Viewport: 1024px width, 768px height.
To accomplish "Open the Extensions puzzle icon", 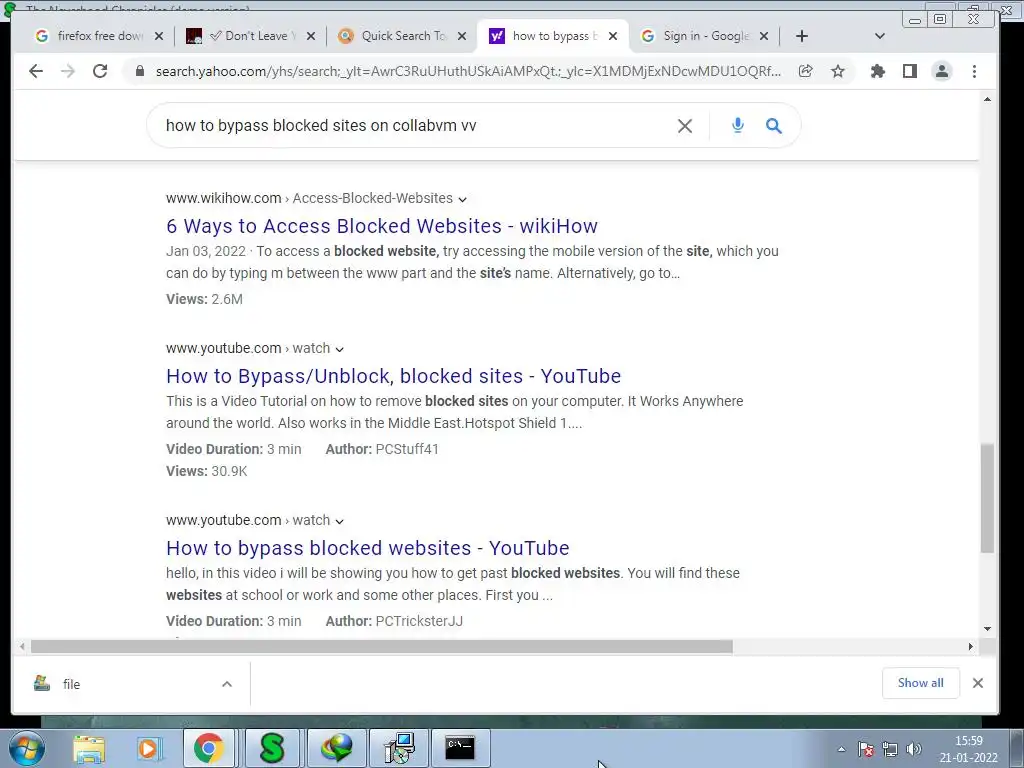I will pyautogui.click(x=878, y=71).
